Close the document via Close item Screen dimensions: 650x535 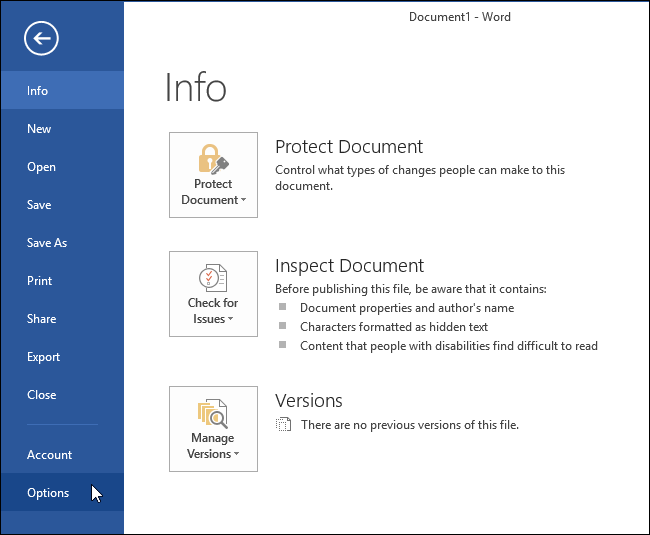(42, 395)
